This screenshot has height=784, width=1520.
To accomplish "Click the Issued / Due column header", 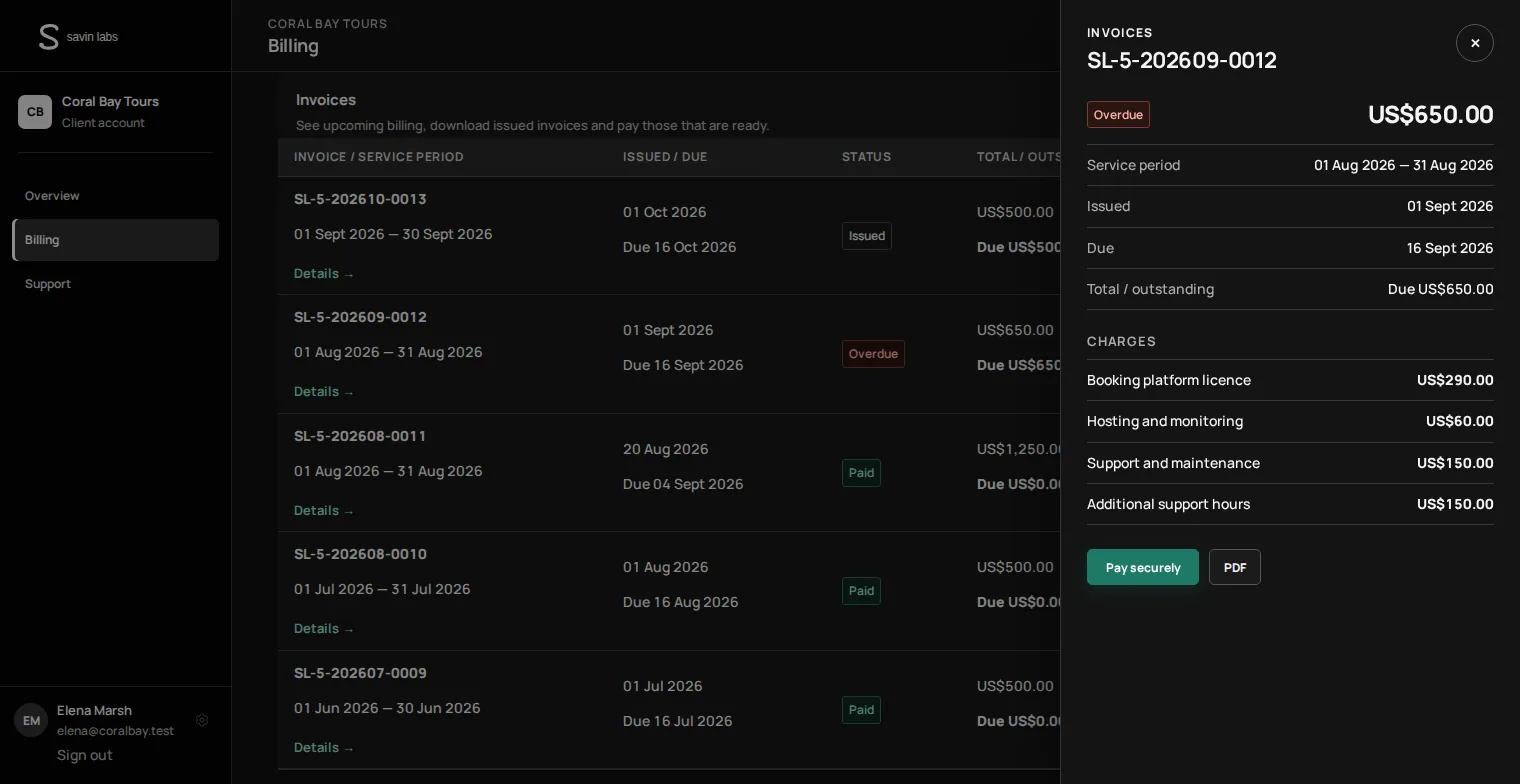I will coord(665,157).
